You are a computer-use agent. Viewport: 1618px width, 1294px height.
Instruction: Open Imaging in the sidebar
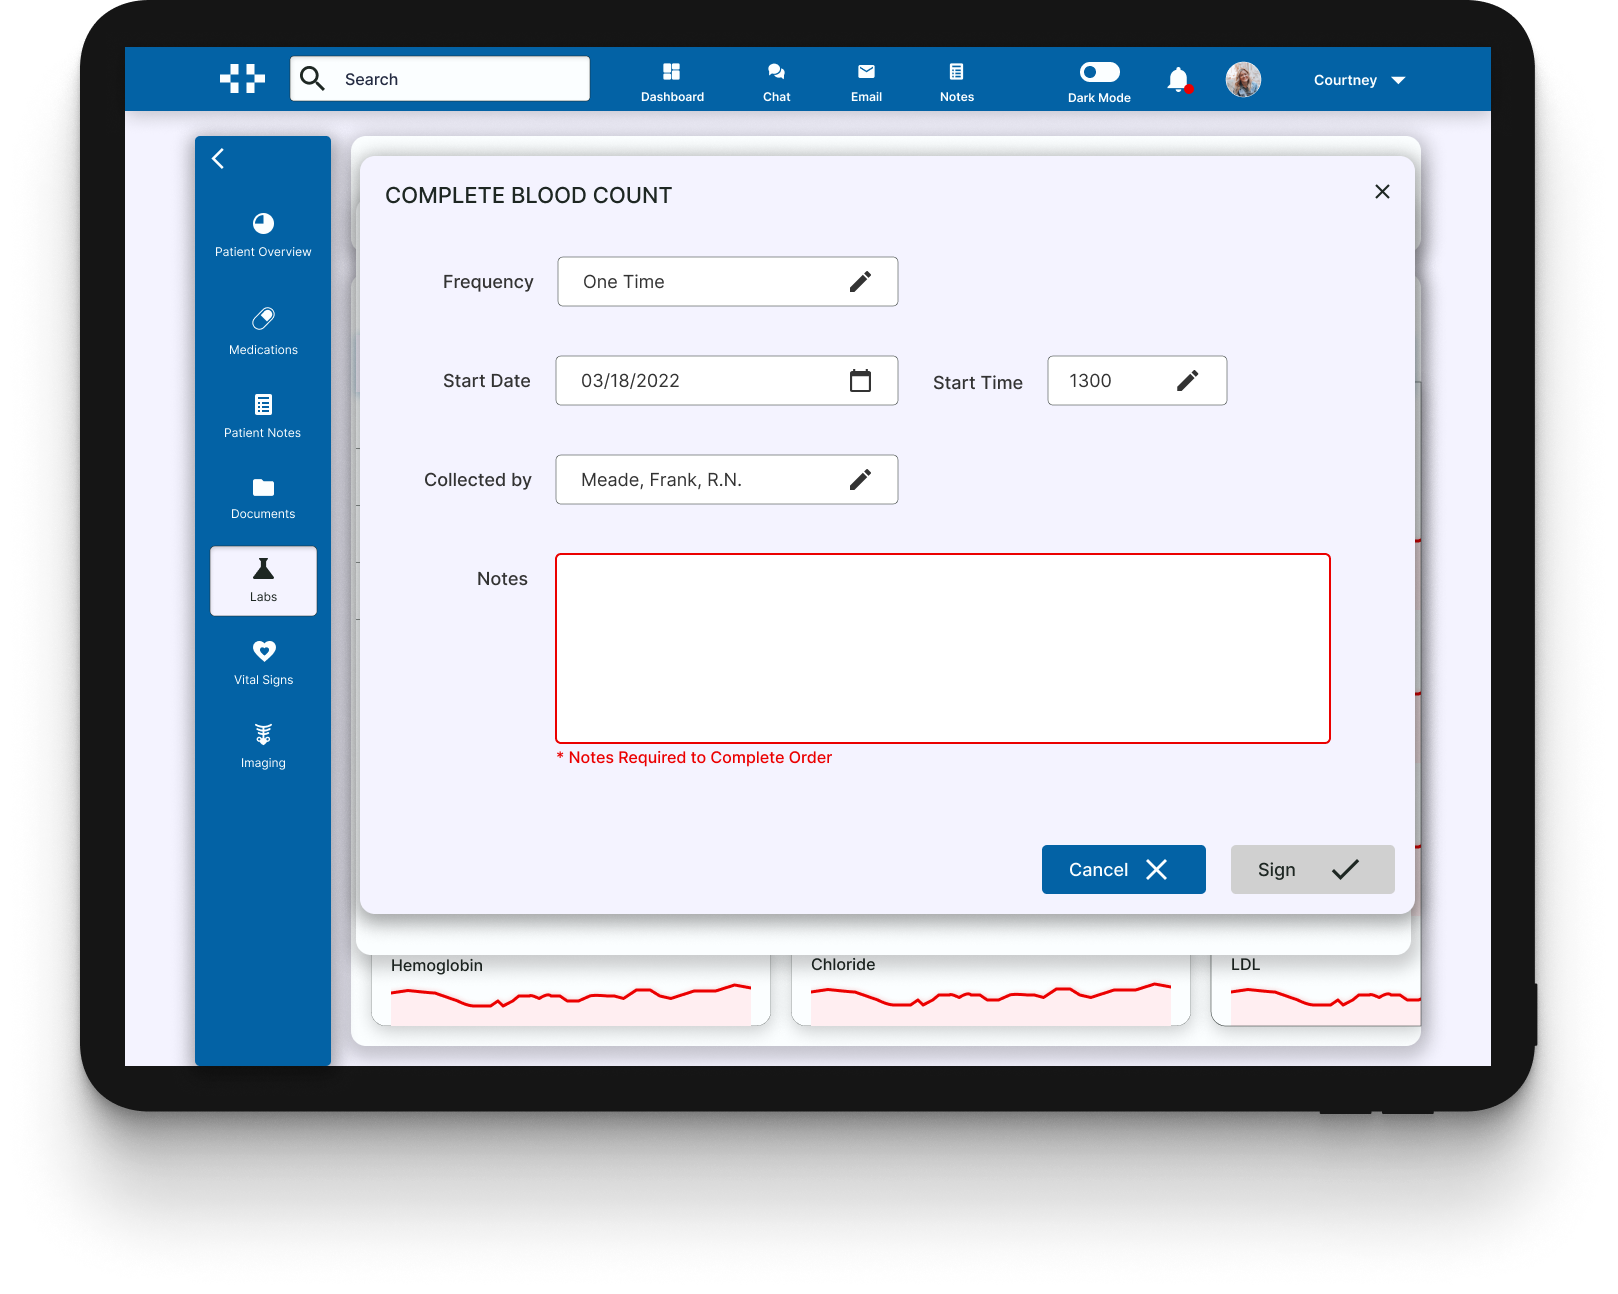click(x=263, y=746)
